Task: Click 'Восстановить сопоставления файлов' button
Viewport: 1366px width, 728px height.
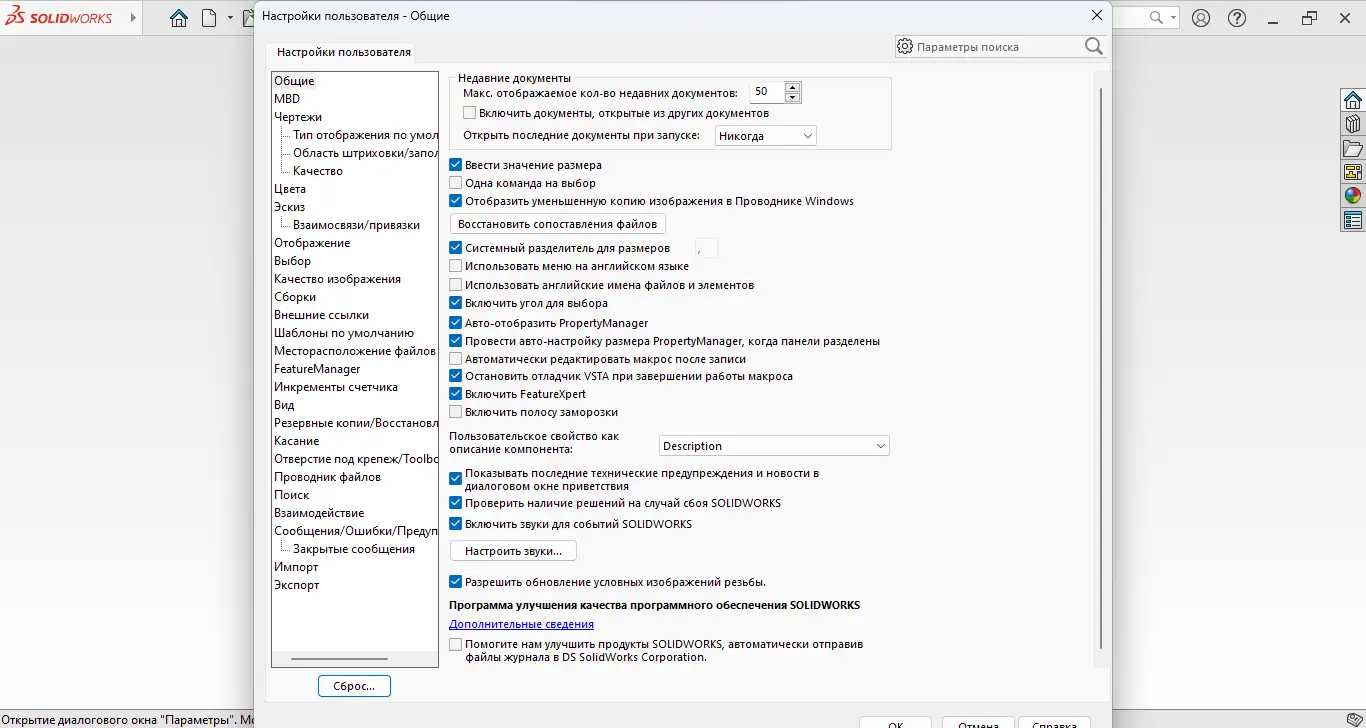Action: [558, 224]
